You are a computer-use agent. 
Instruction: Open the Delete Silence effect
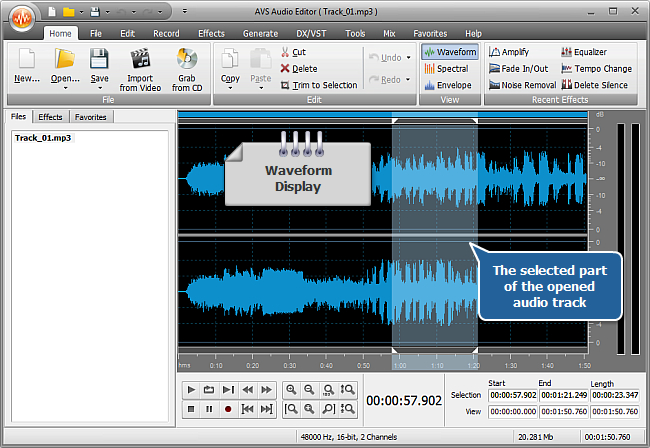click(x=594, y=85)
